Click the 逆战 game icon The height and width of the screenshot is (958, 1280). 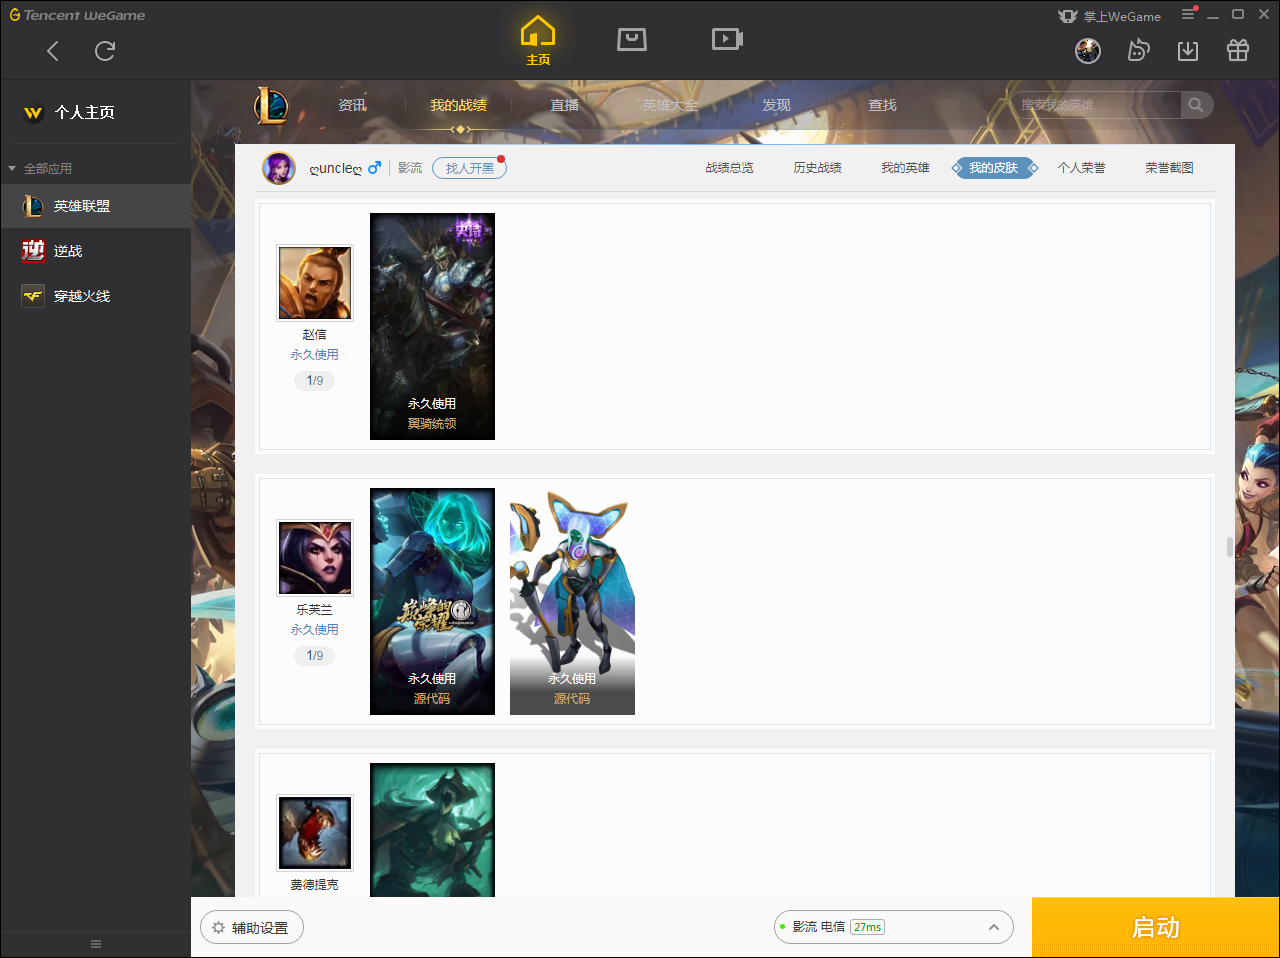pos(33,251)
